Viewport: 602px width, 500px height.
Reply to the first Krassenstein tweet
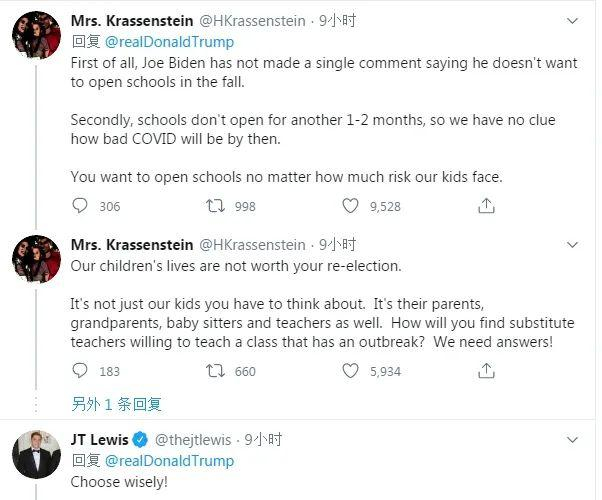click(81, 206)
